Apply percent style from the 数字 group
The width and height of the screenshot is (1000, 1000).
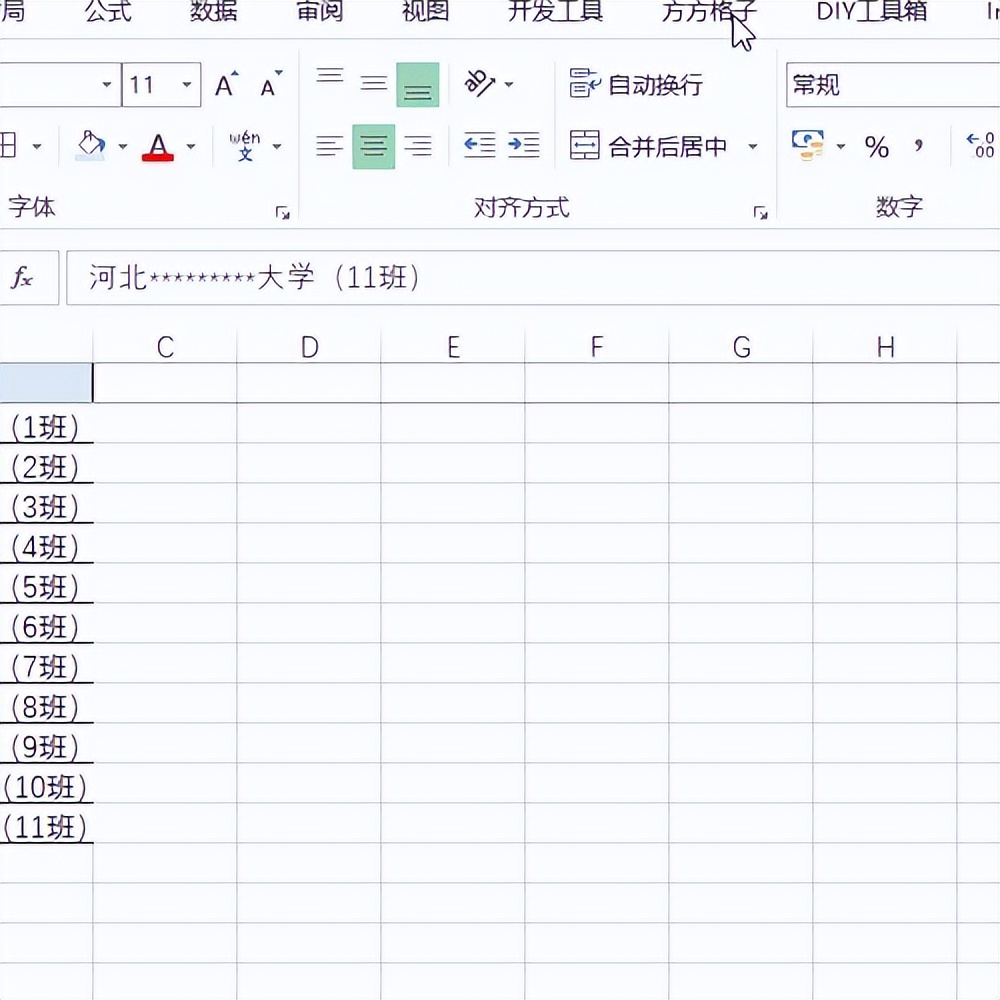[x=878, y=147]
